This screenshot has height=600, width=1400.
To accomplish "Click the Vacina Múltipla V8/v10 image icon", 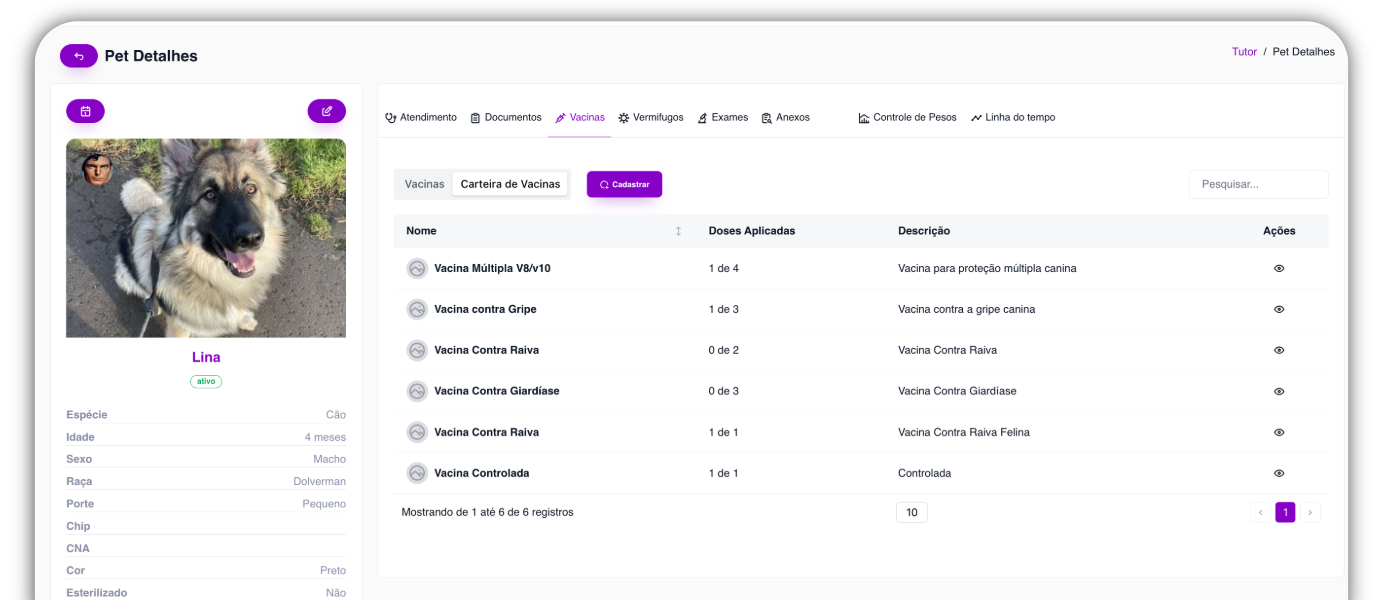I will click(x=417, y=268).
